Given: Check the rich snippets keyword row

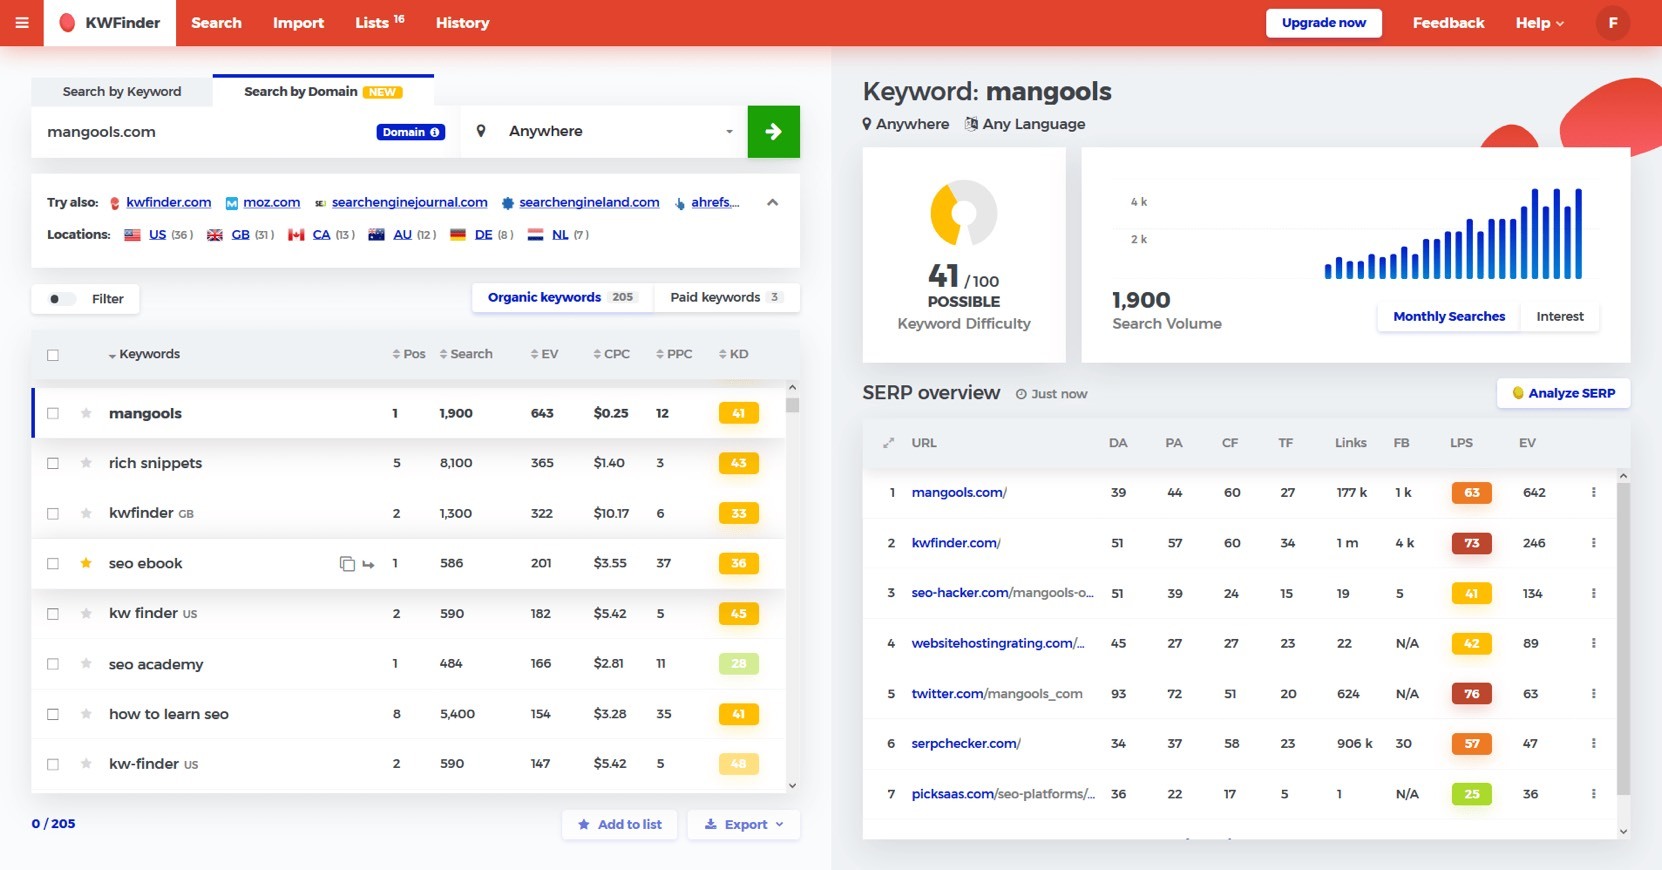Looking at the screenshot, I should [53, 463].
